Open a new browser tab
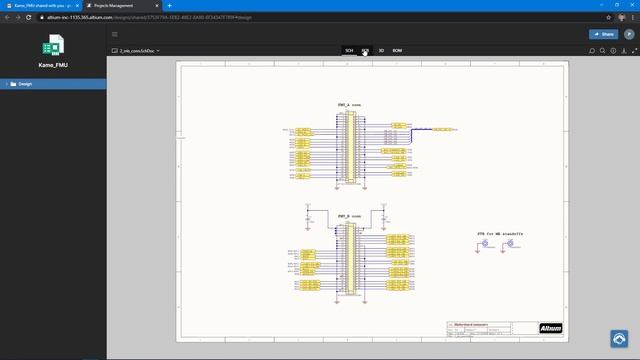 [169, 6]
